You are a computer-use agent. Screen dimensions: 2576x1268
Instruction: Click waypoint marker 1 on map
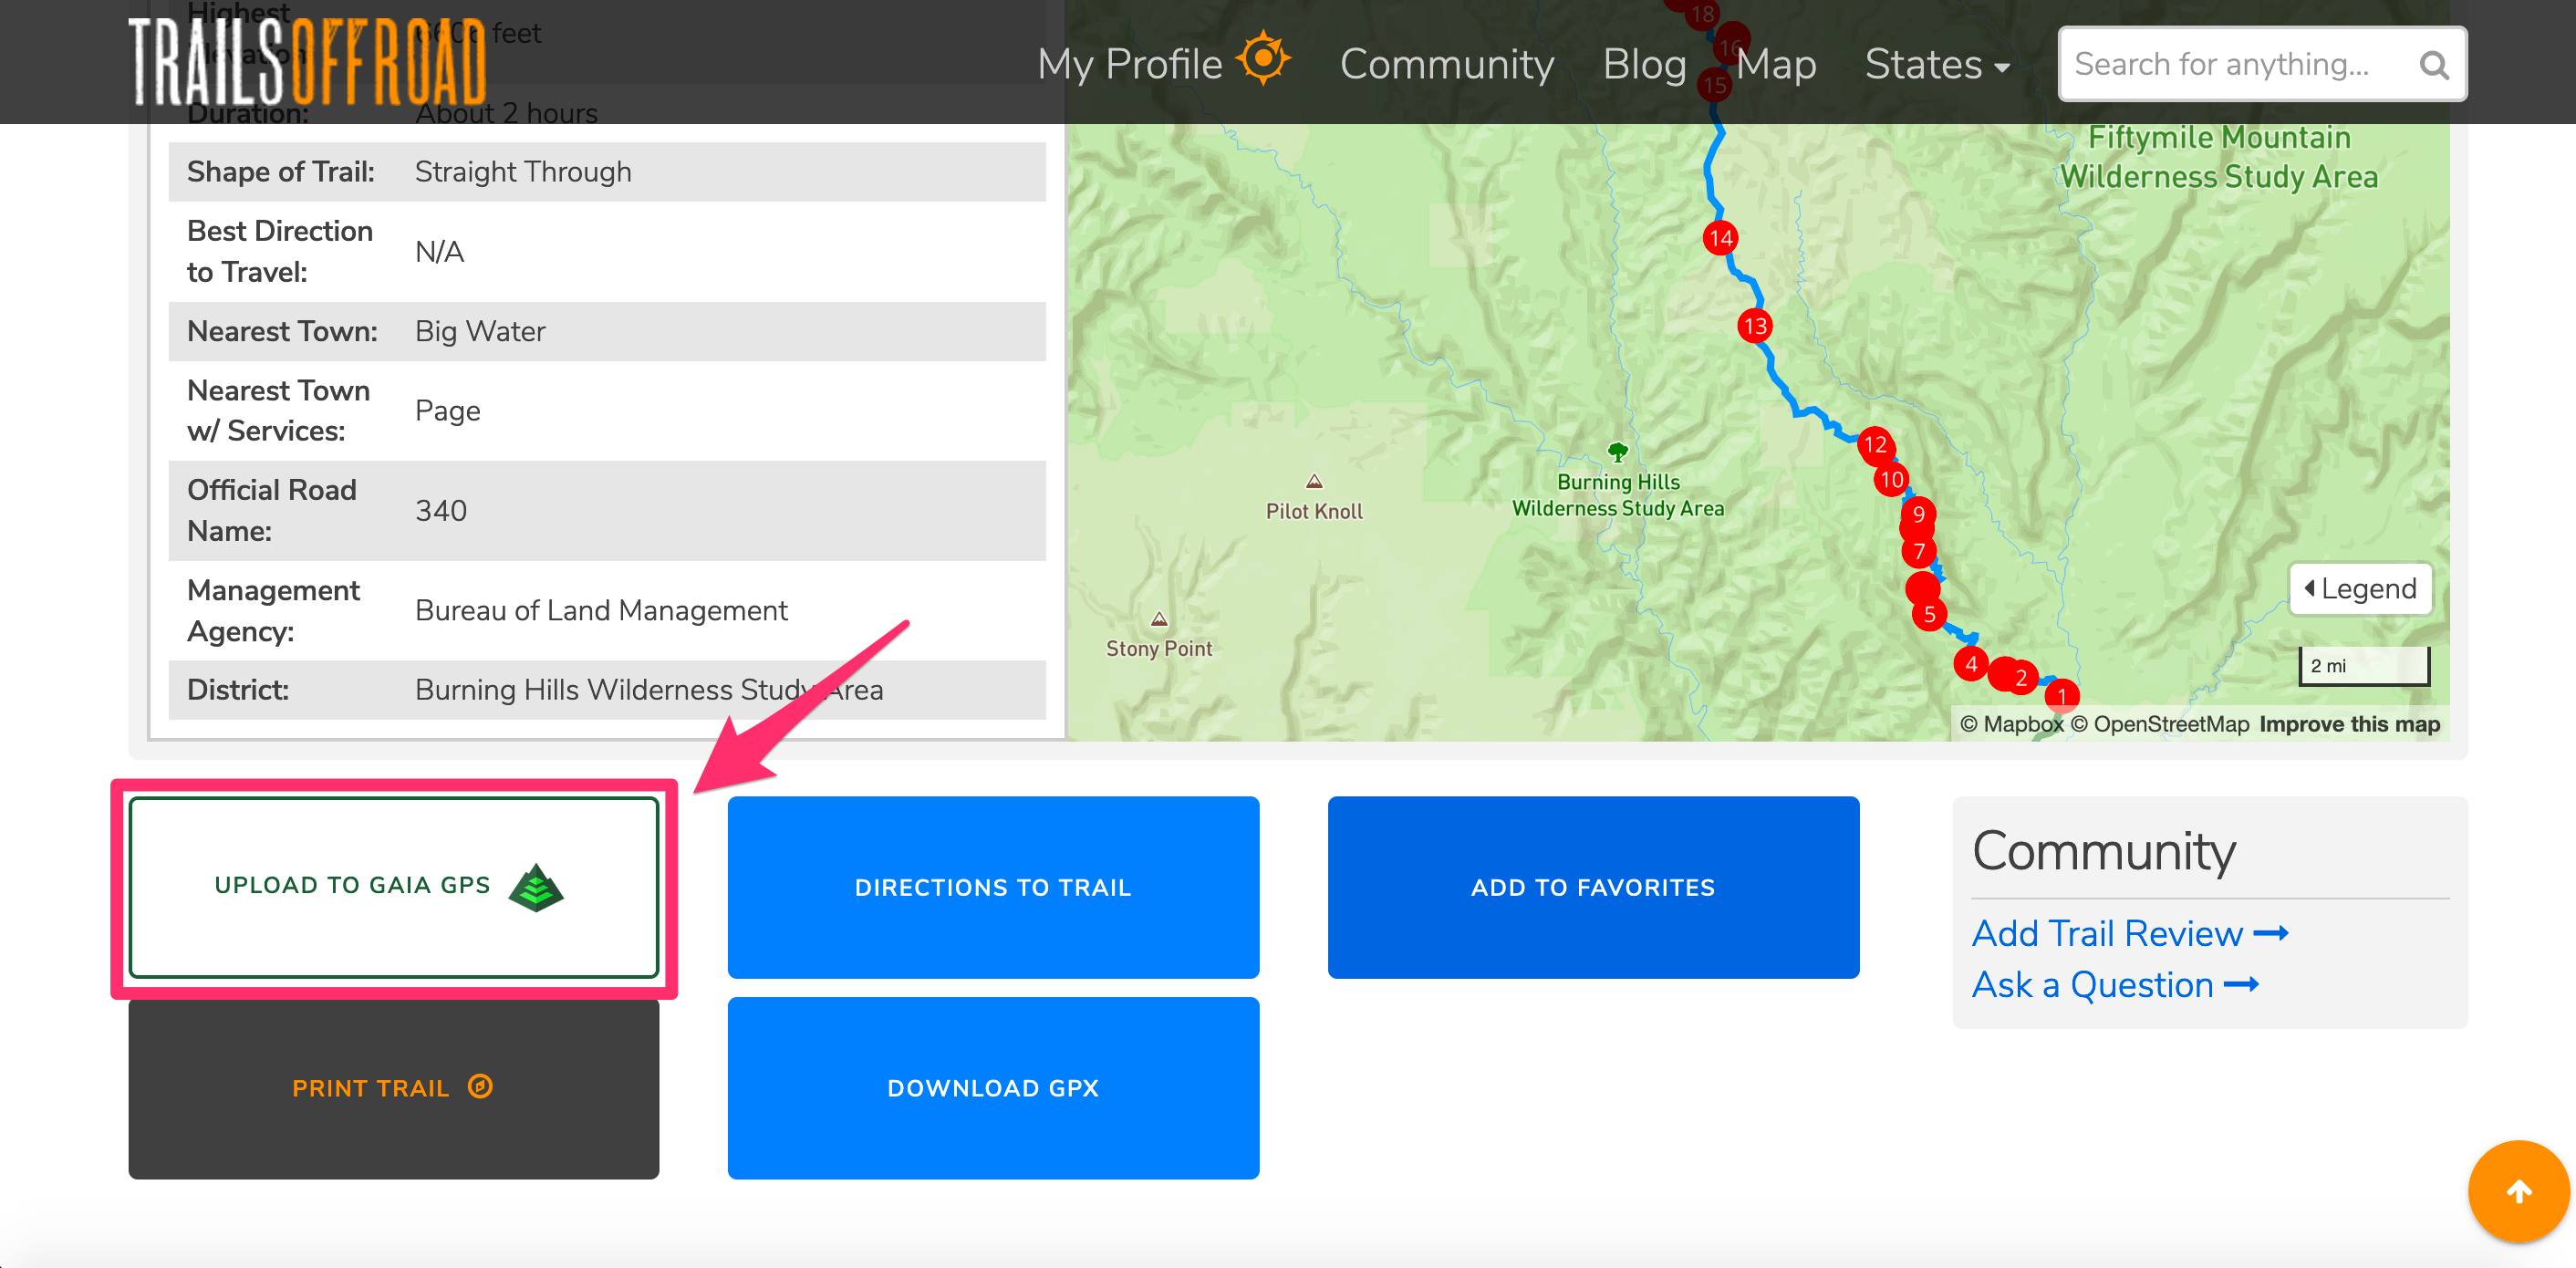(2062, 695)
